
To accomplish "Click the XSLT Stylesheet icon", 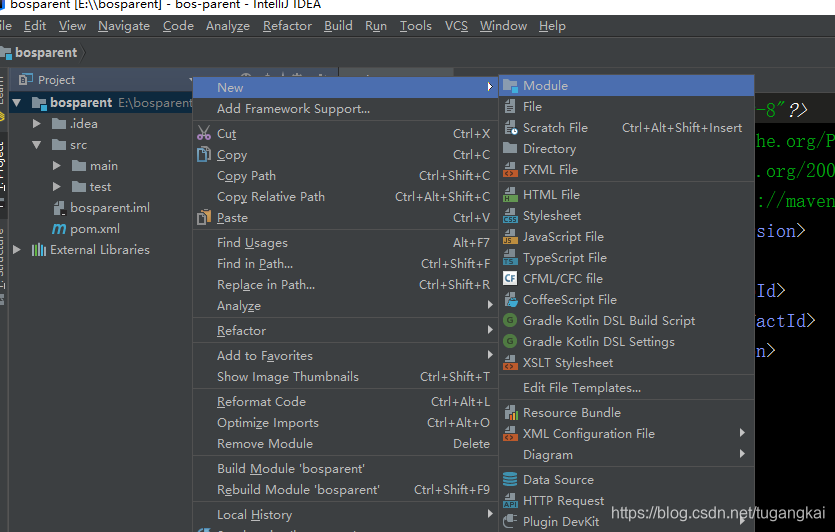I will point(510,363).
